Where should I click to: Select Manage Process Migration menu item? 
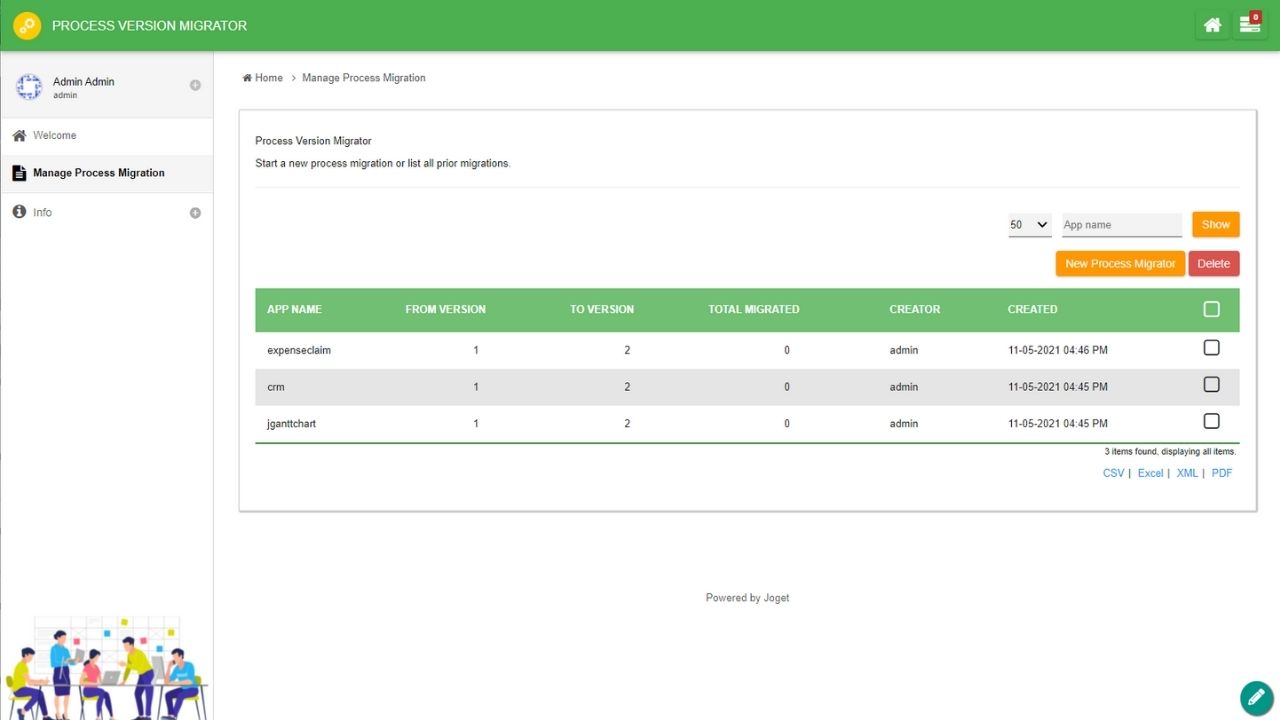click(x=98, y=173)
